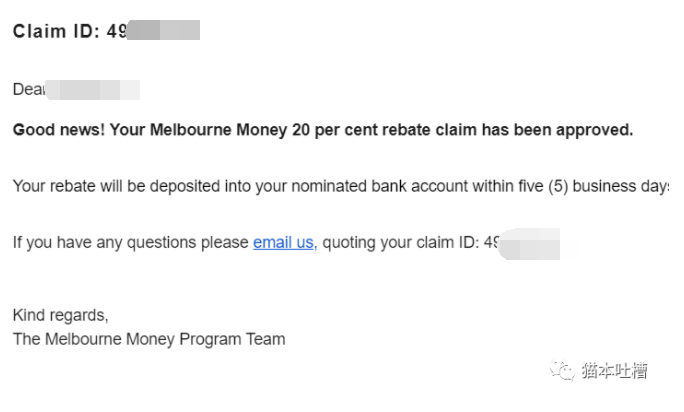Click the WeChat logo watermark icon
The image size is (684, 412).
pyautogui.click(x=562, y=370)
